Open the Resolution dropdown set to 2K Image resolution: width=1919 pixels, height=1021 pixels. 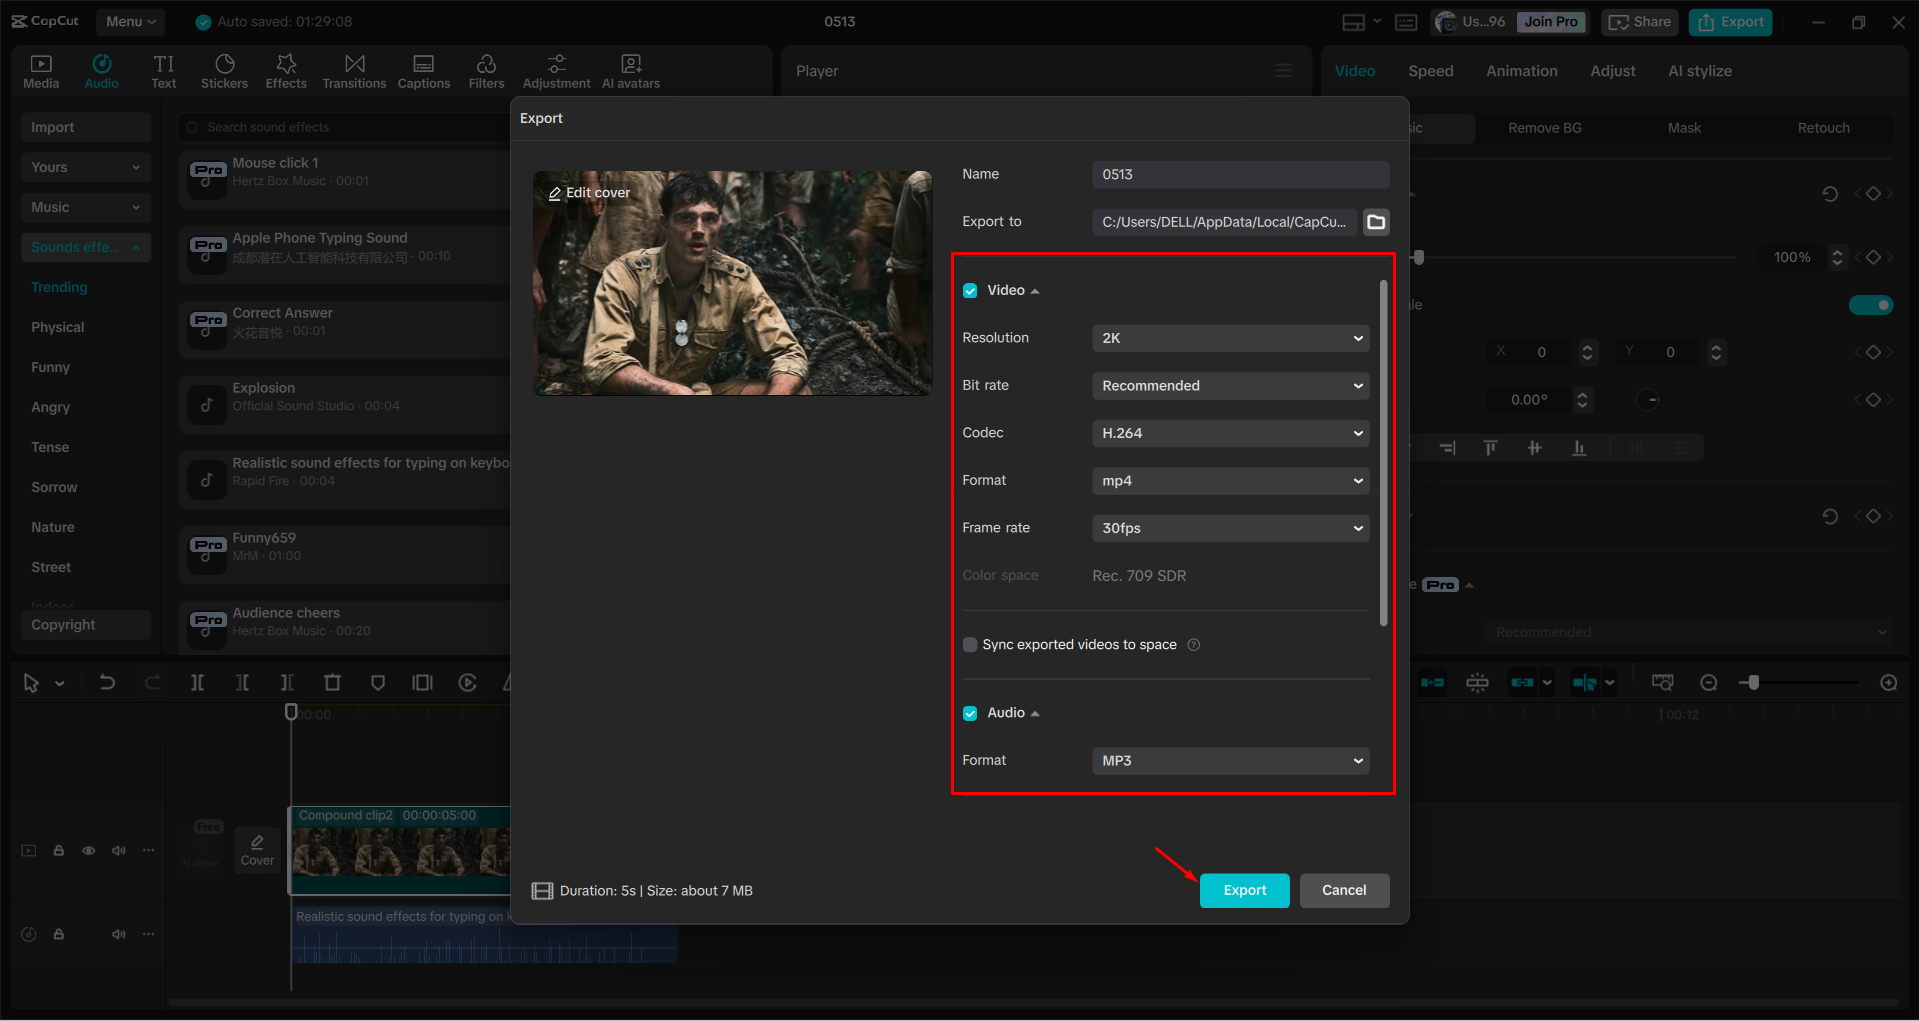point(1230,338)
